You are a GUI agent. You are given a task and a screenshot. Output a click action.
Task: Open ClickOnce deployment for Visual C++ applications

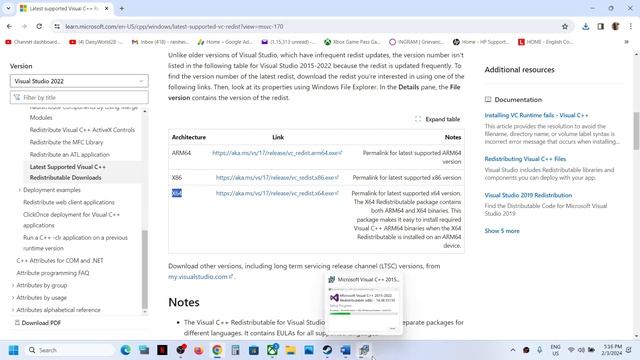(x=71, y=220)
